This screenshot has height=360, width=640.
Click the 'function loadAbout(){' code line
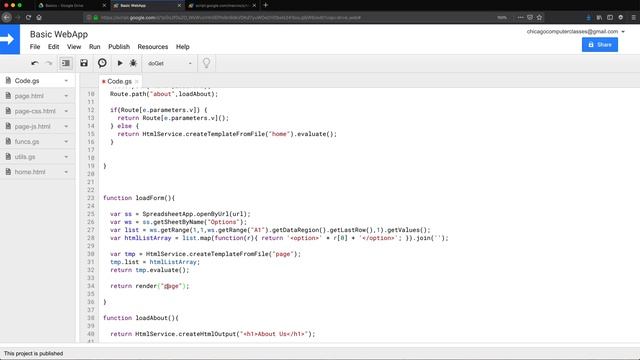pyautogui.click(x=141, y=318)
